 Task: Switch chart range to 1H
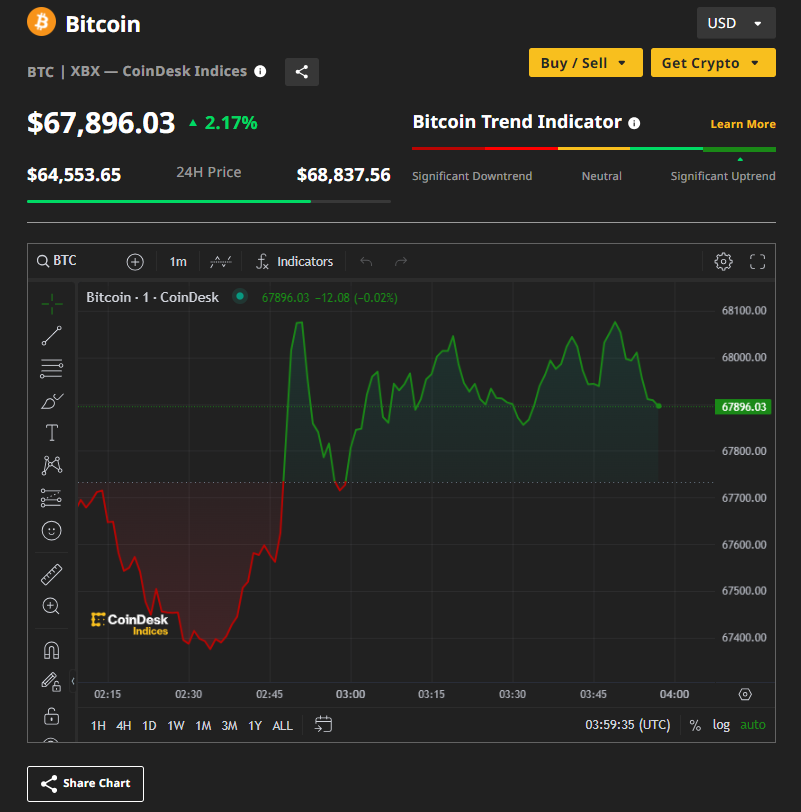tap(98, 726)
